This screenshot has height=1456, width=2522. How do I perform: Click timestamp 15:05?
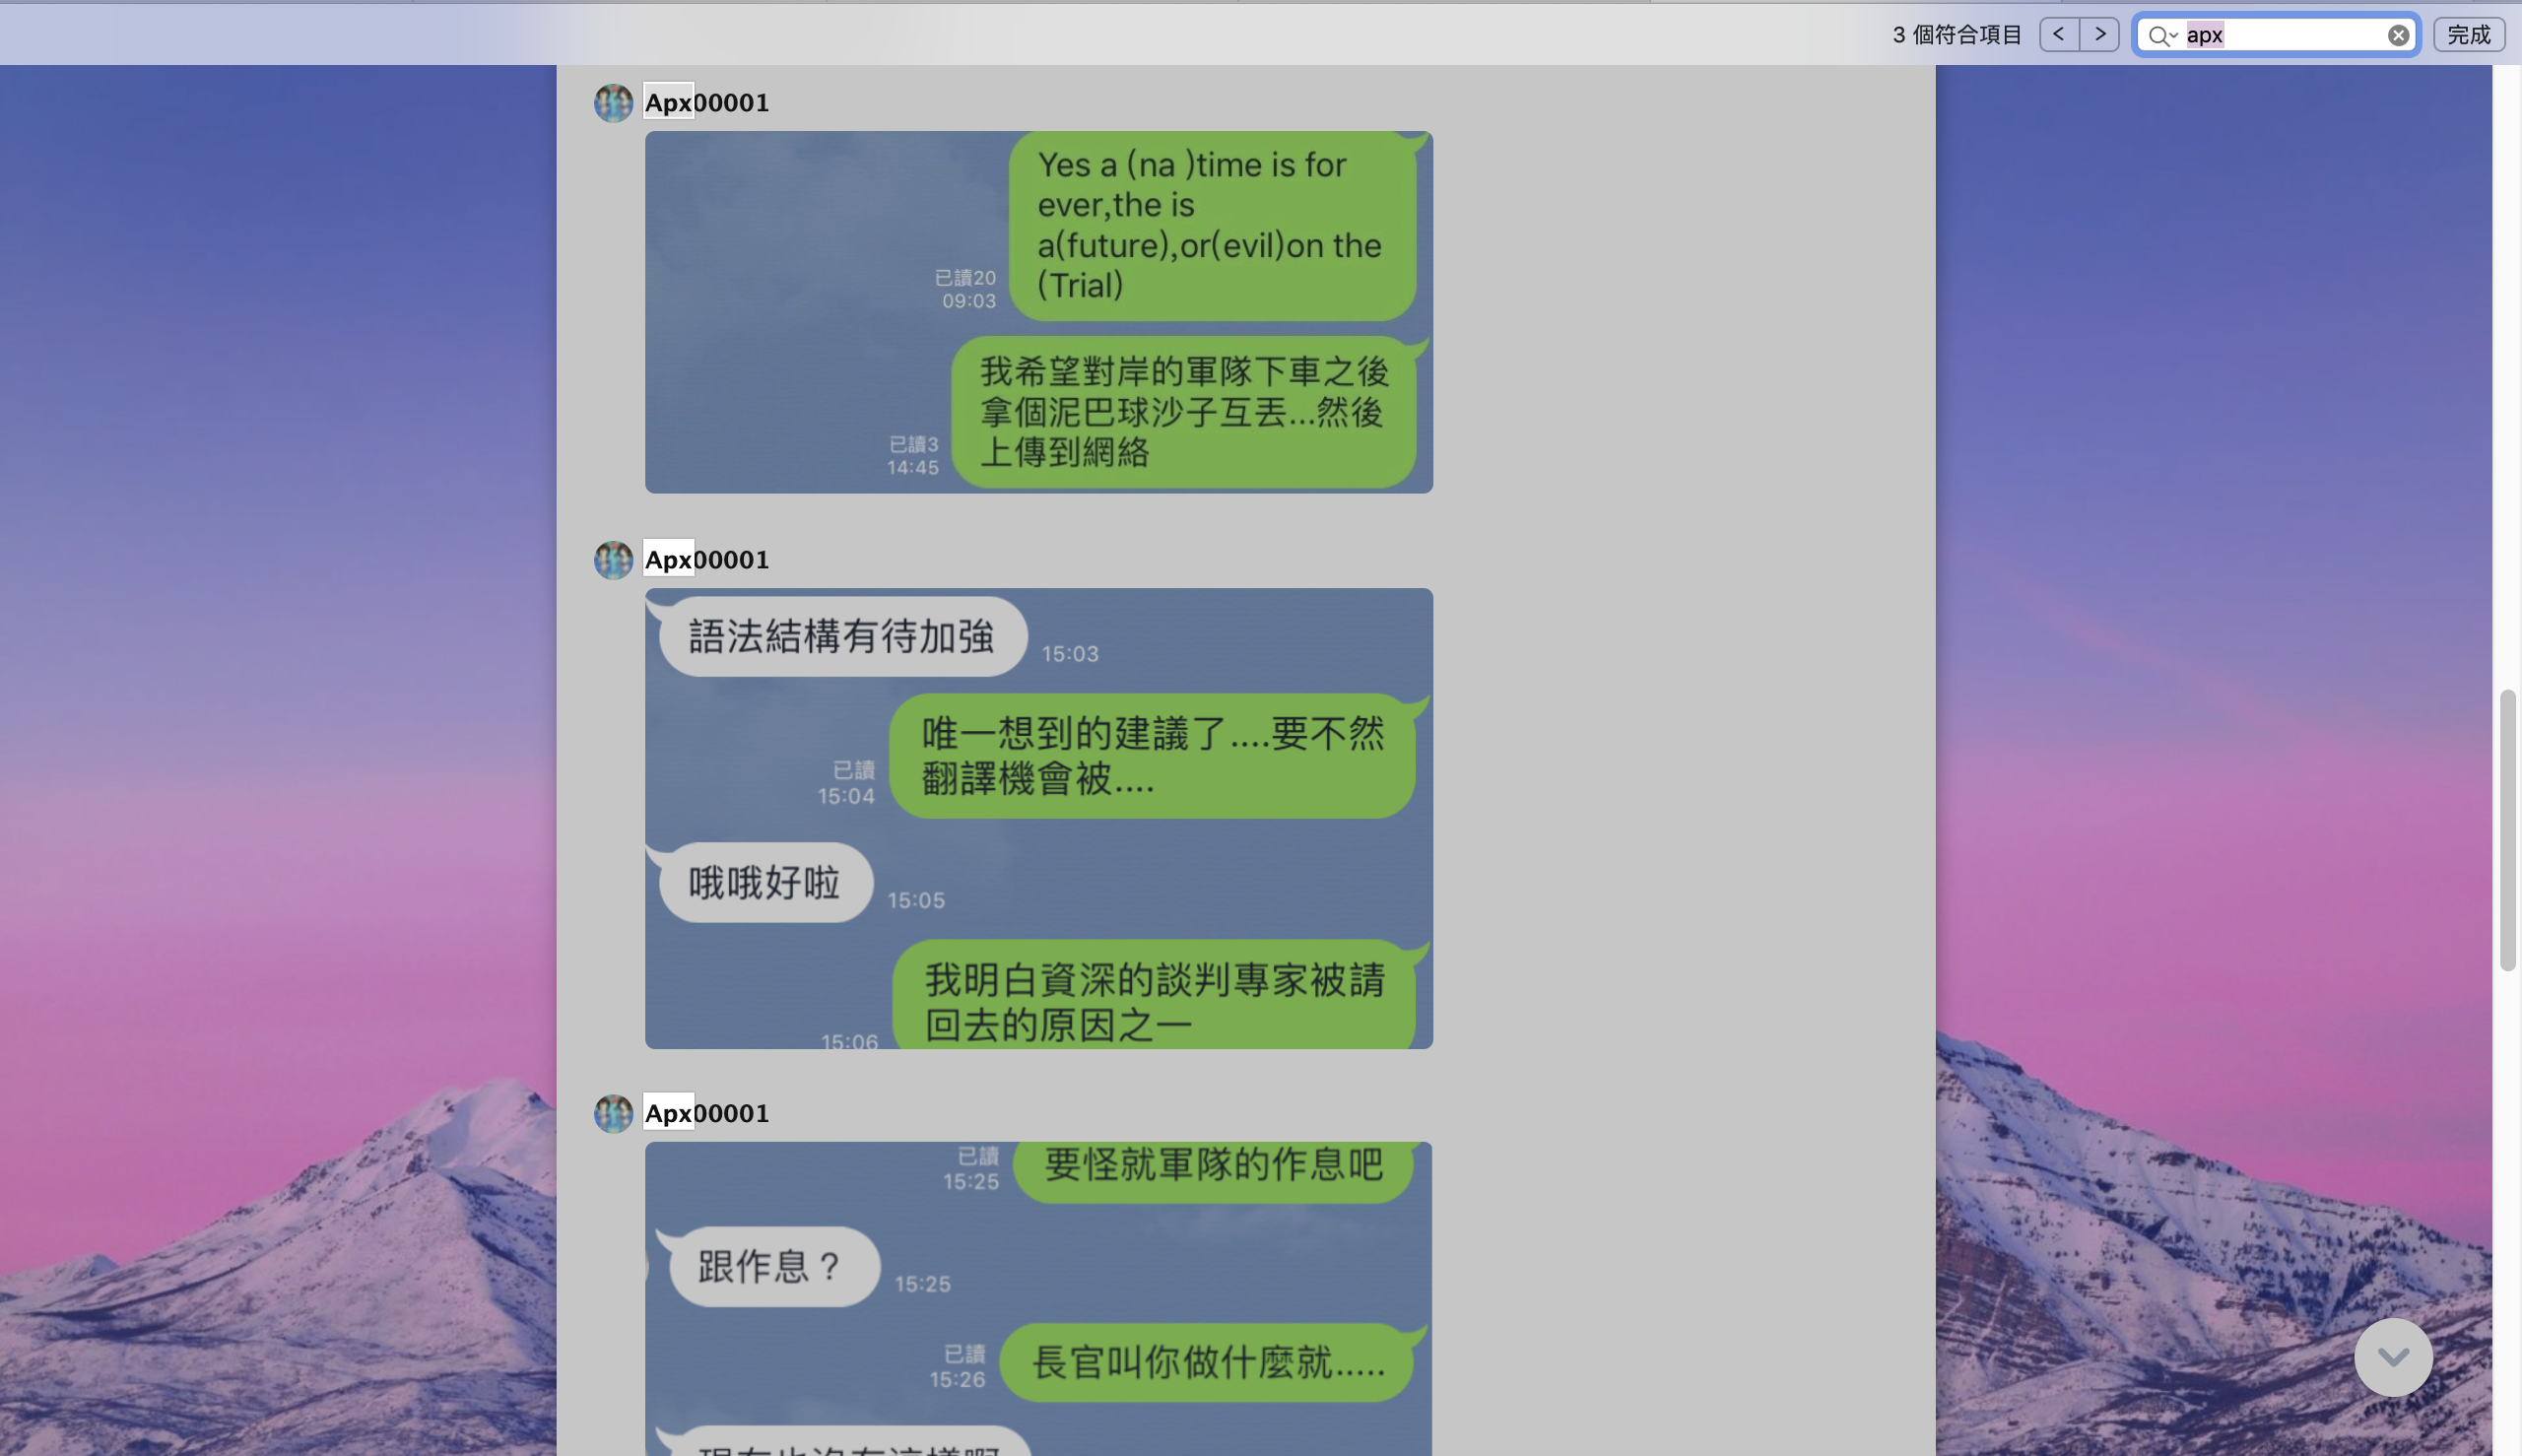point(916,900)
